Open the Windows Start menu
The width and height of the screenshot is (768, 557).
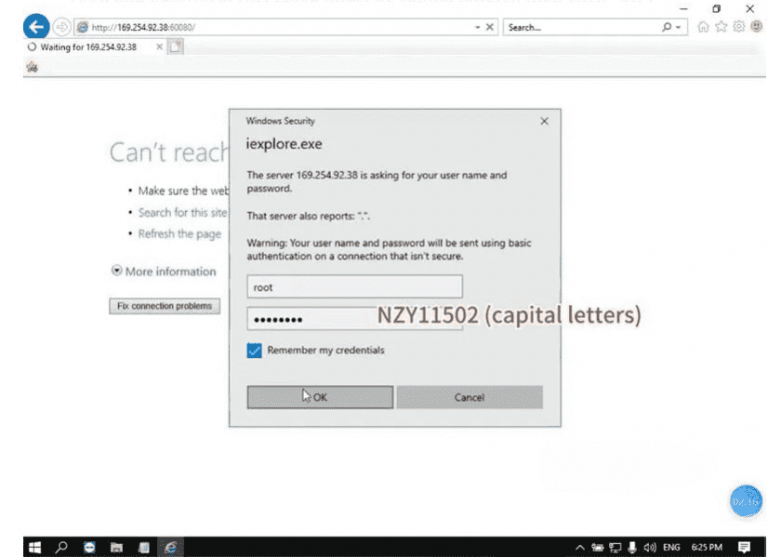tap(36, 547)
